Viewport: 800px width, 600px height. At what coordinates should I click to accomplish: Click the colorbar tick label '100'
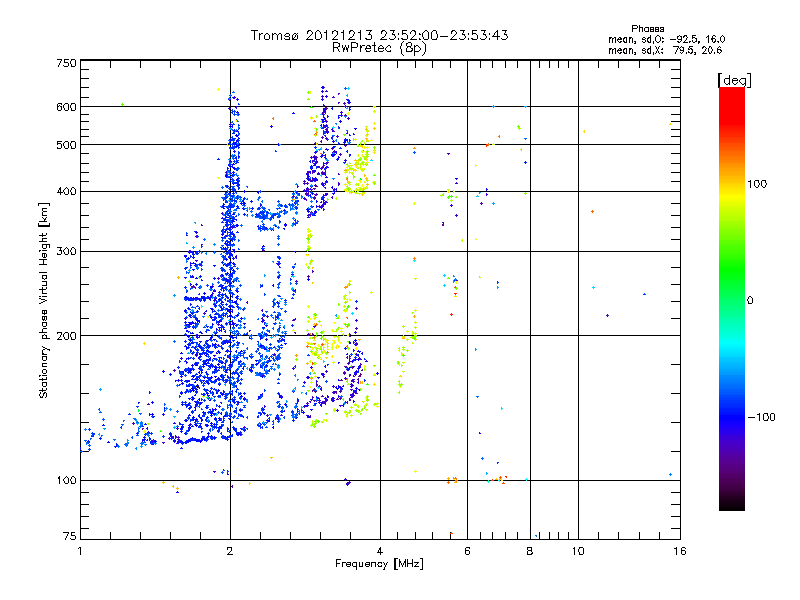757,184
